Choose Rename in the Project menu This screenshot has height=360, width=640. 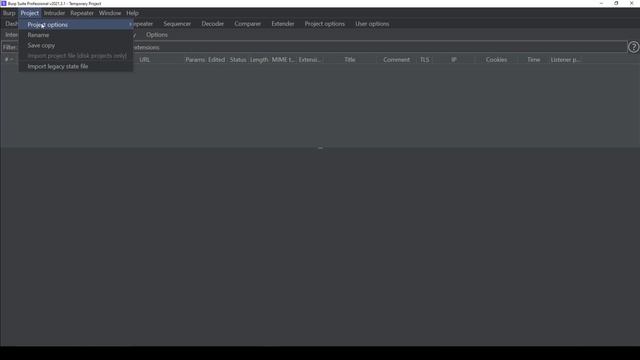coord(76,35)
